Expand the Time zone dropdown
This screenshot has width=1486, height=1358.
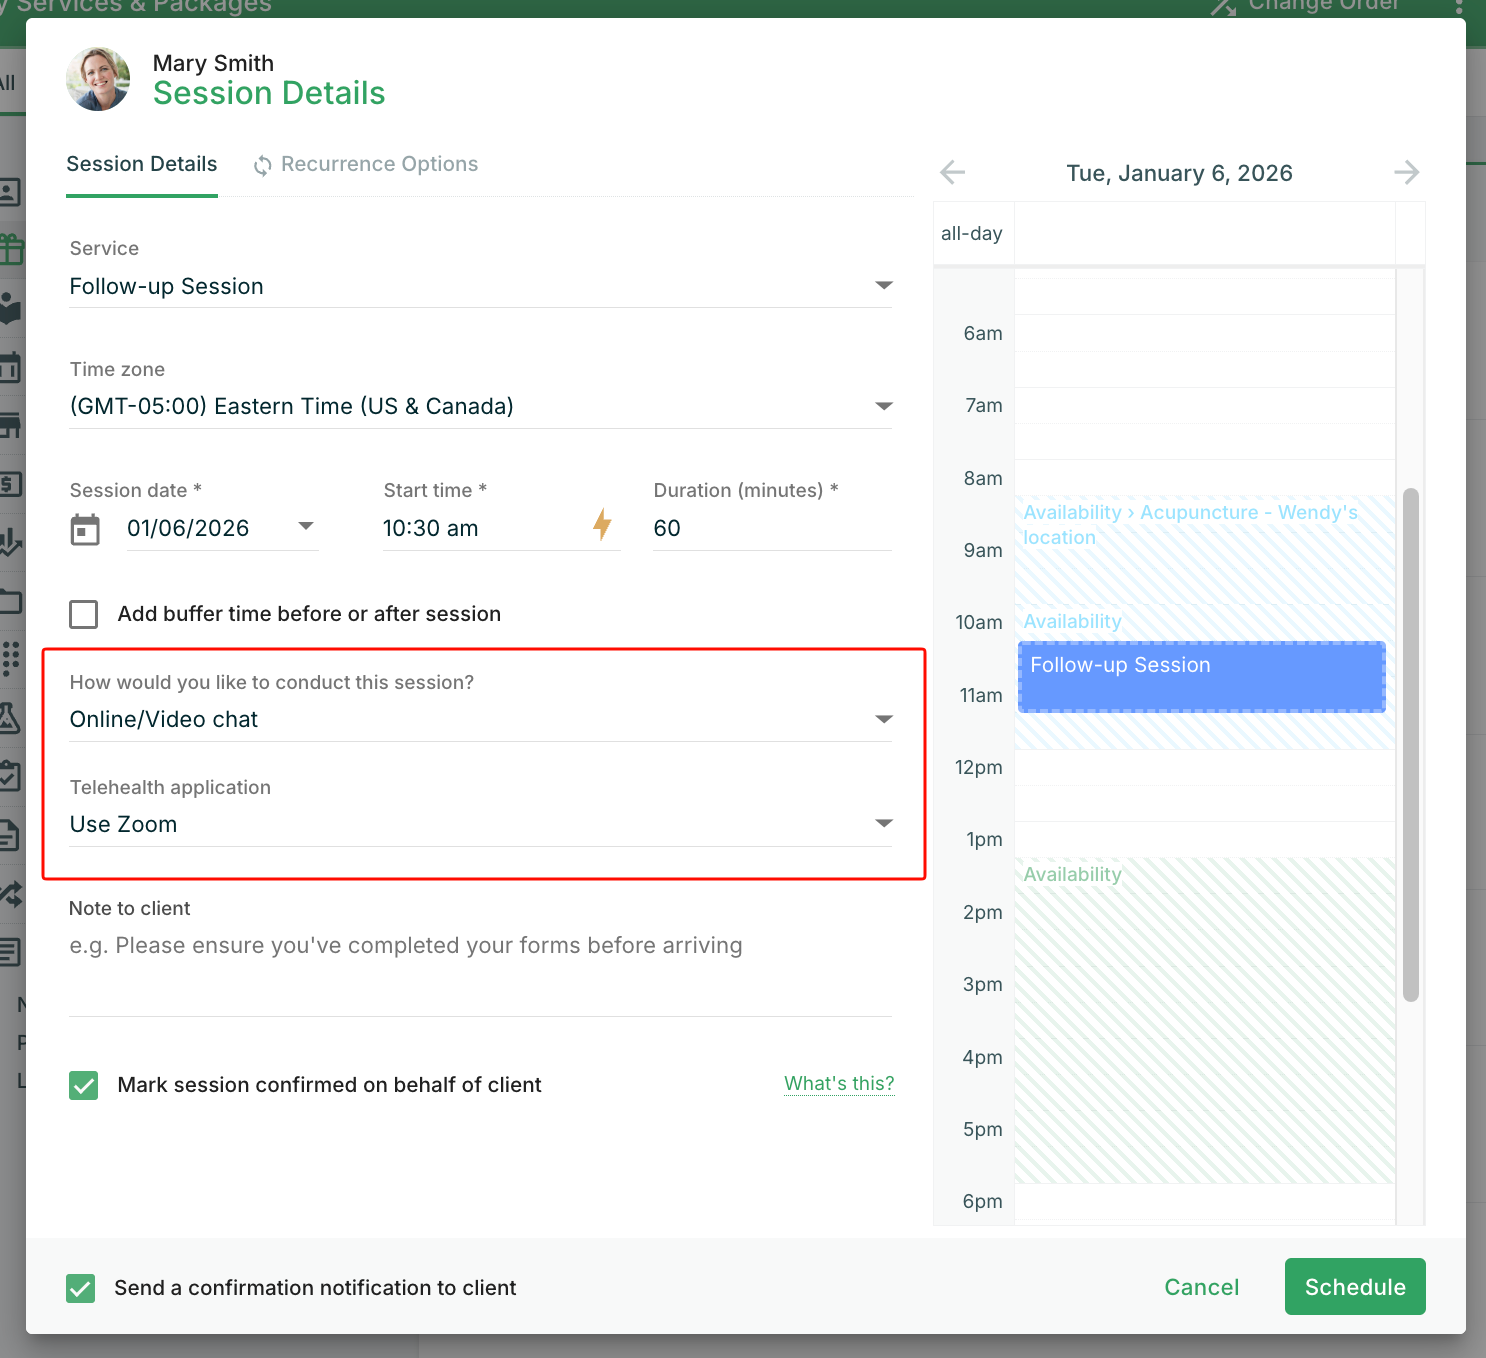pyautogui.click(x=481, y=406)
